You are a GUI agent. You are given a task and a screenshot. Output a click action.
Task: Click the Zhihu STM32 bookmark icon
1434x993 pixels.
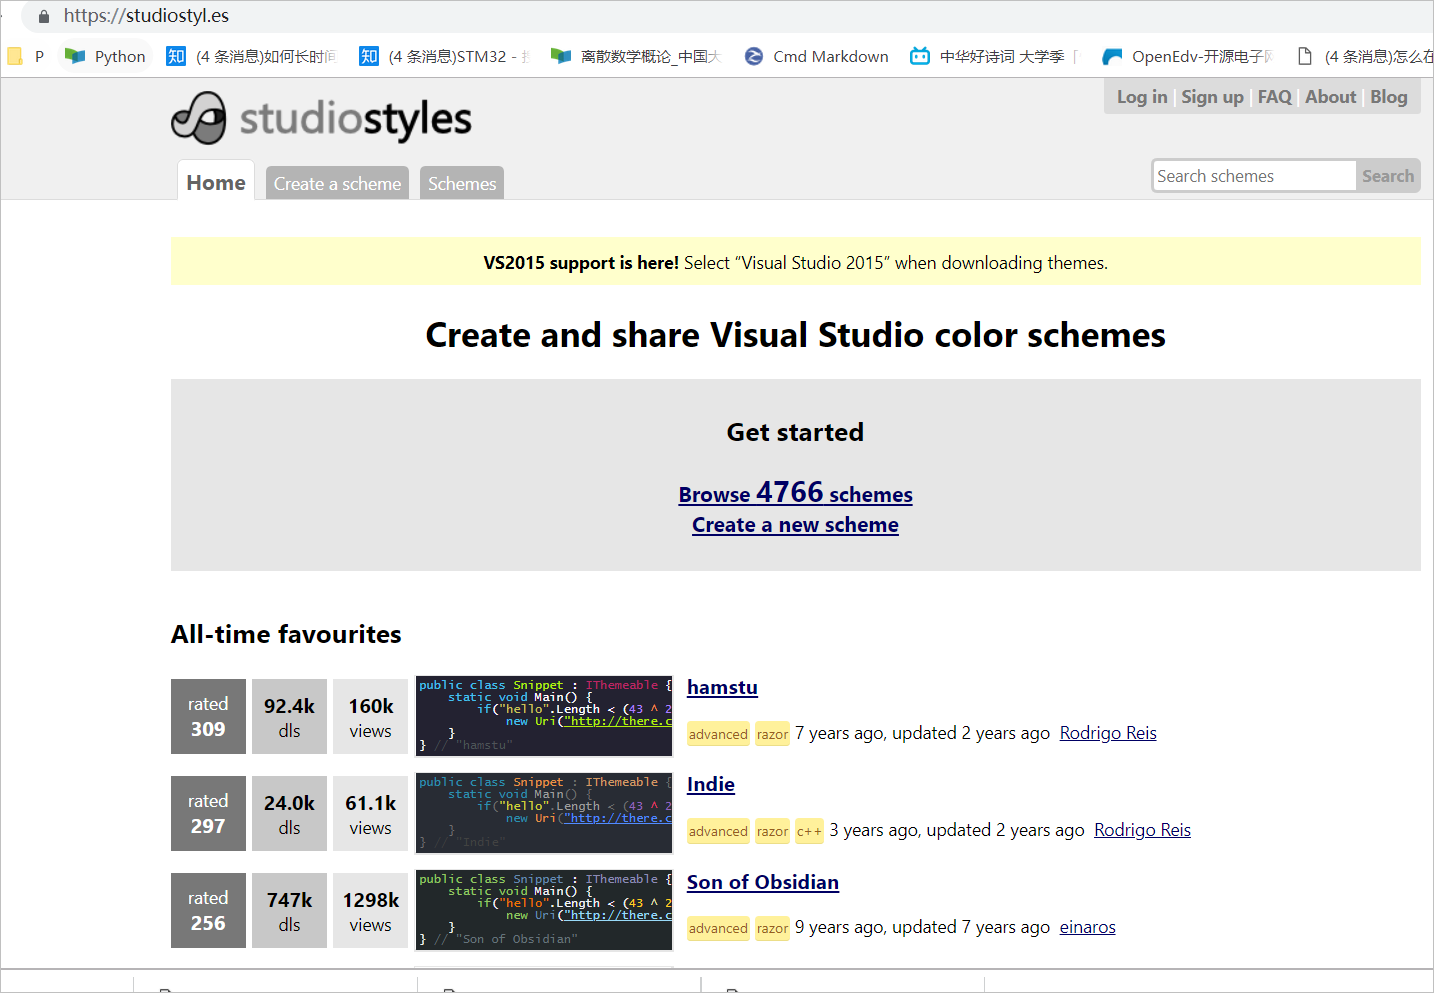click(x=368, y=56)
